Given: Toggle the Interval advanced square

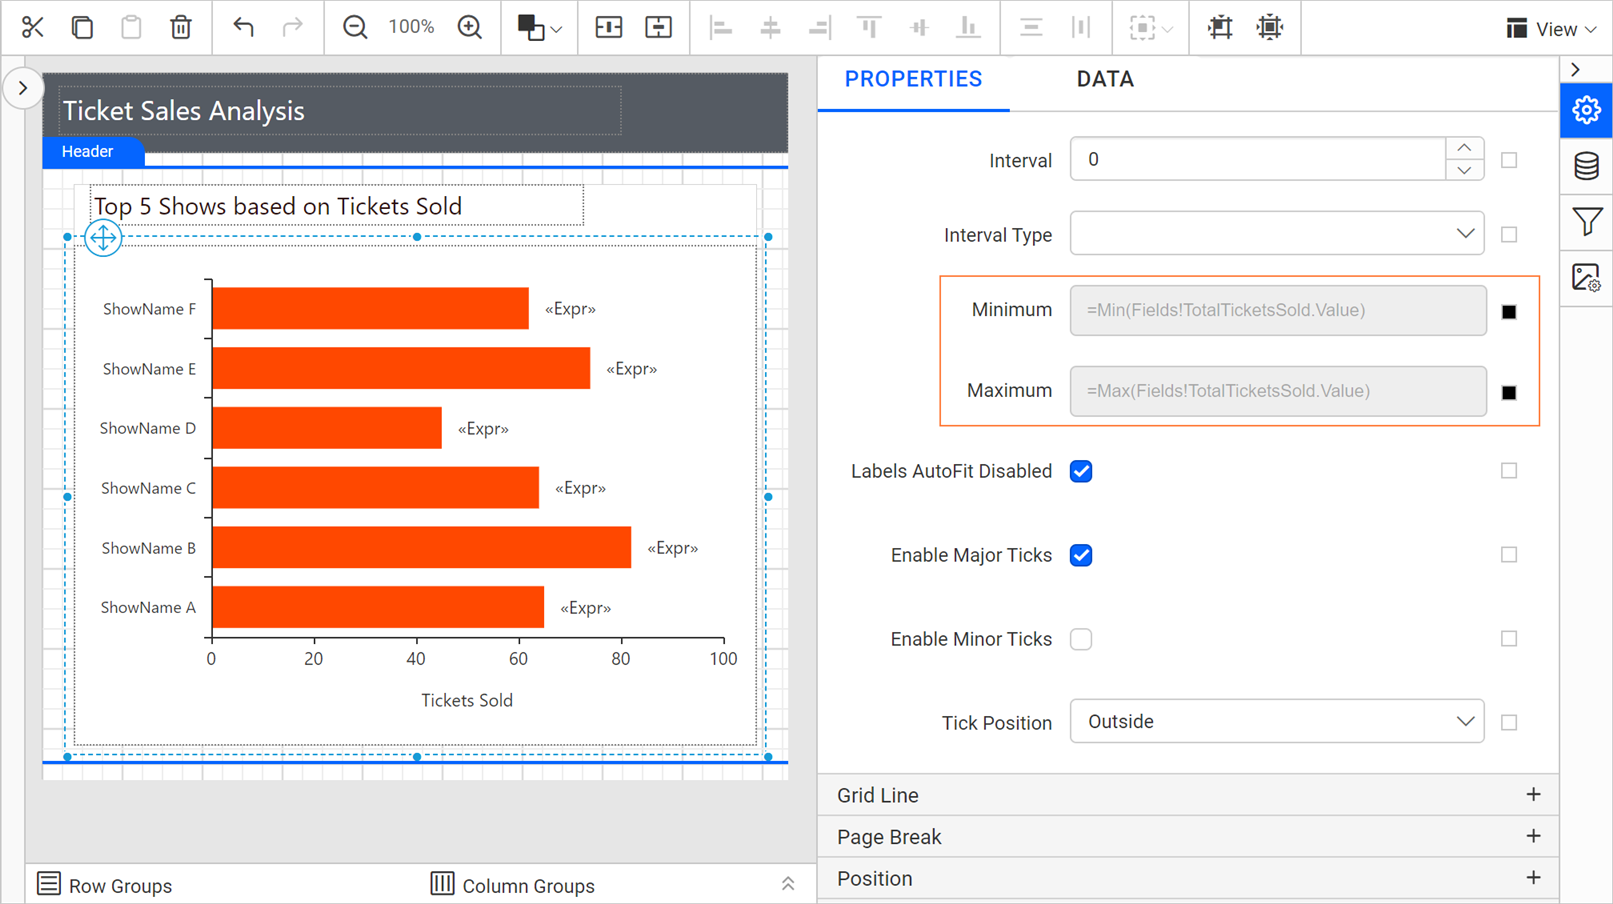Looking at the screenshot, I should [1509, 160].
